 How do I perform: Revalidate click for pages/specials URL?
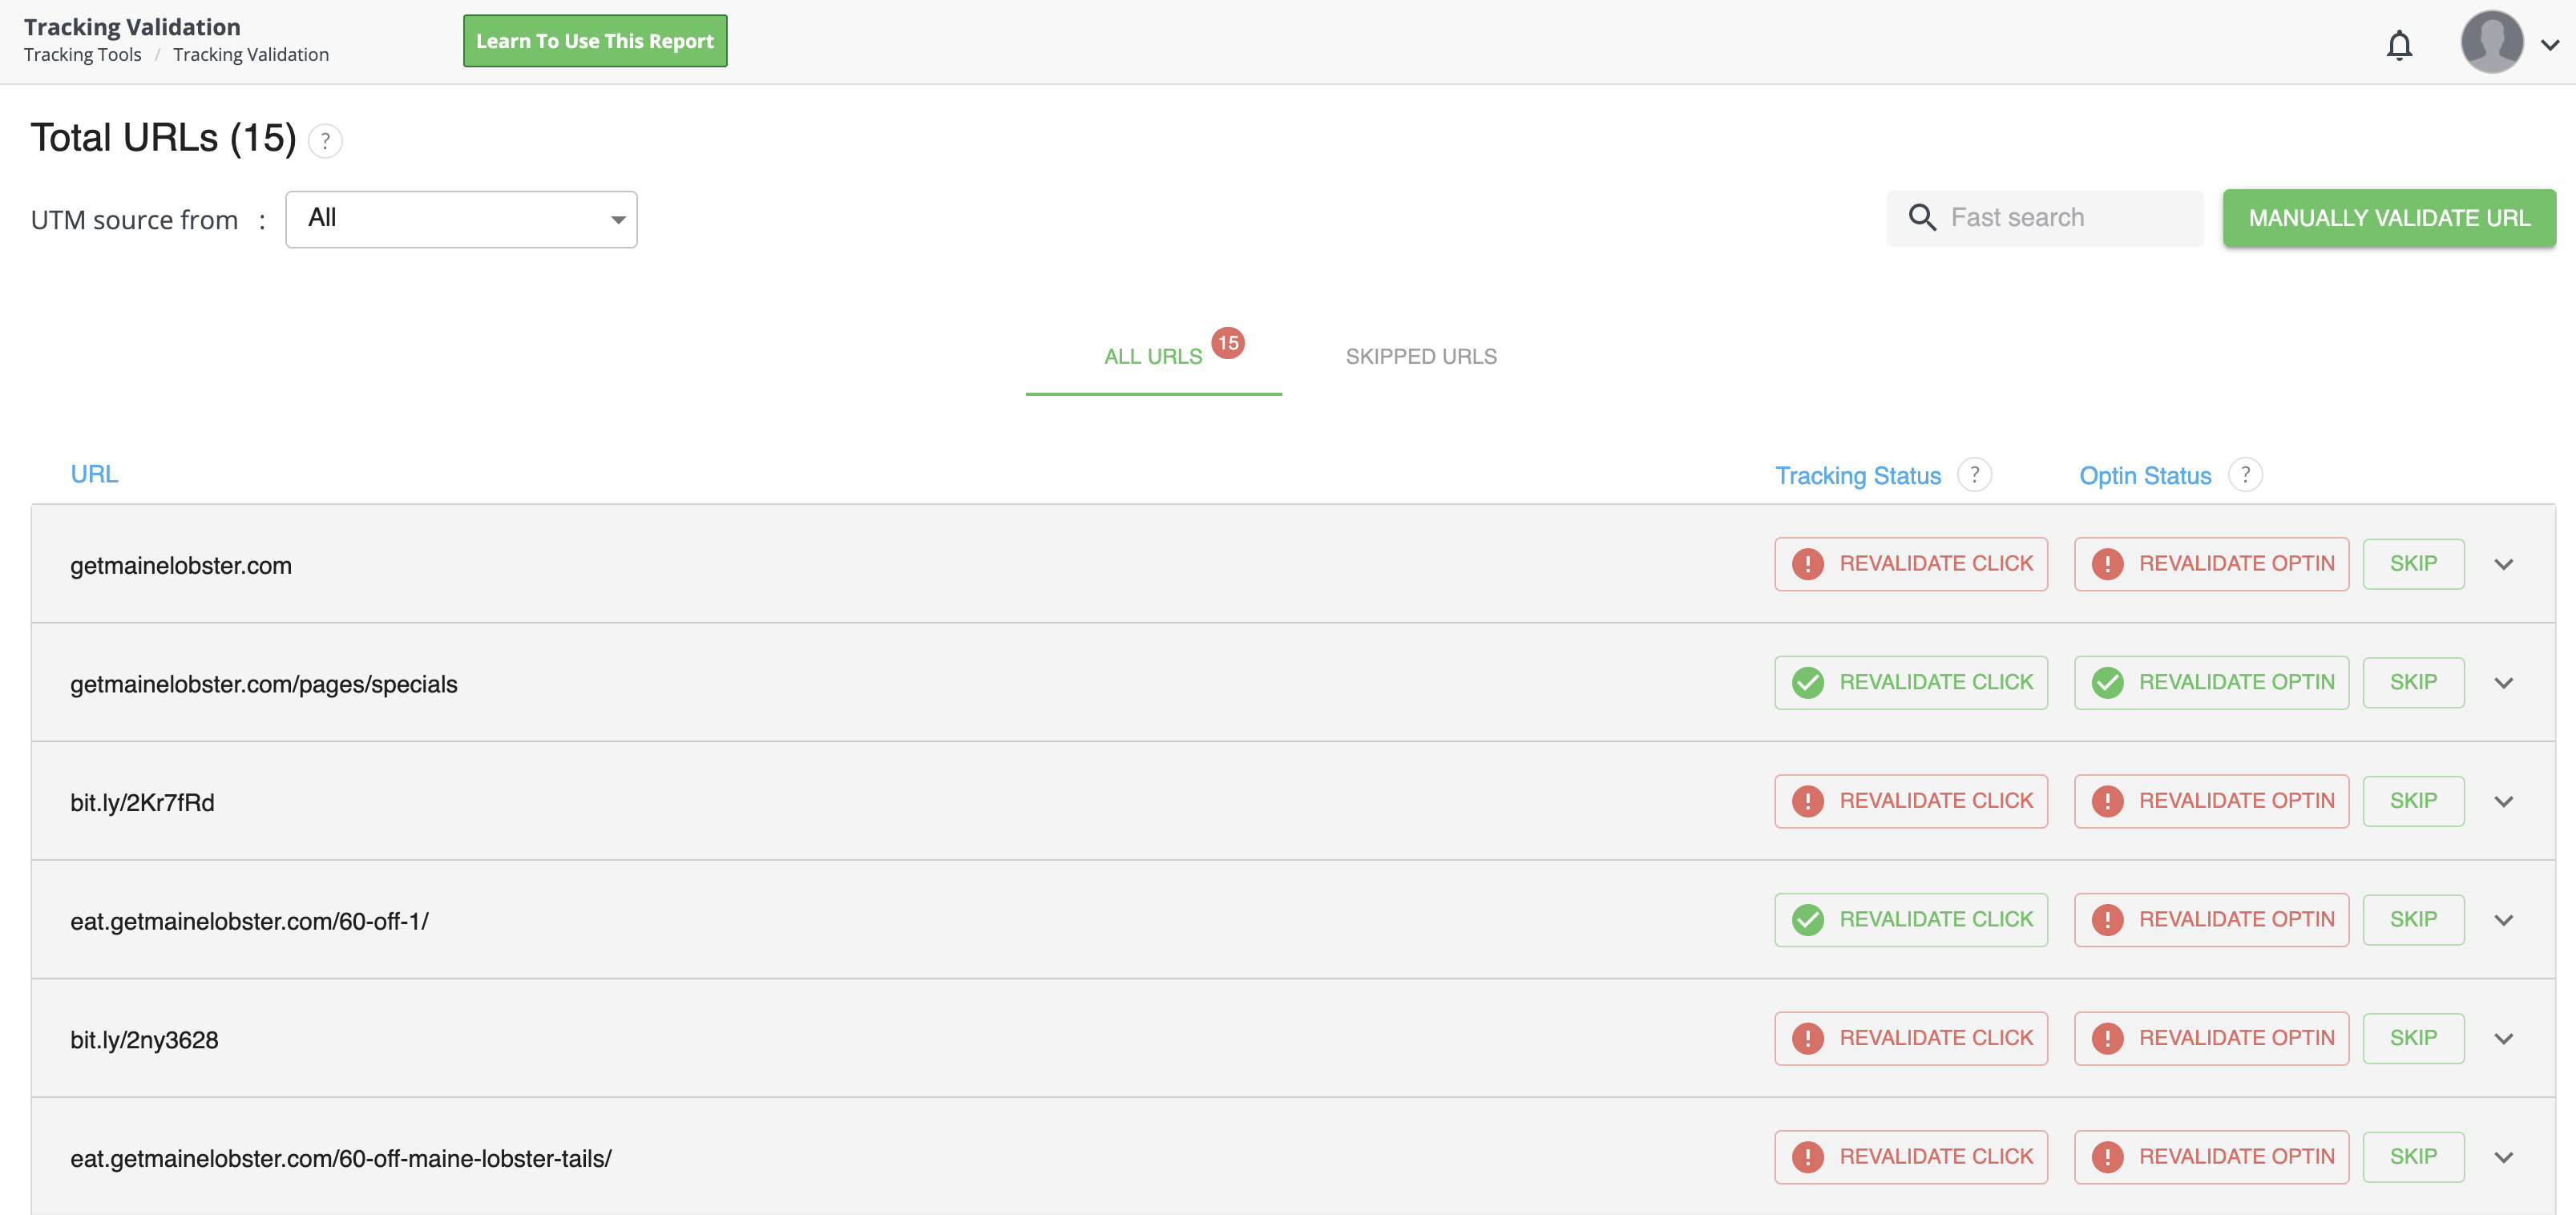pos(1911,683)
